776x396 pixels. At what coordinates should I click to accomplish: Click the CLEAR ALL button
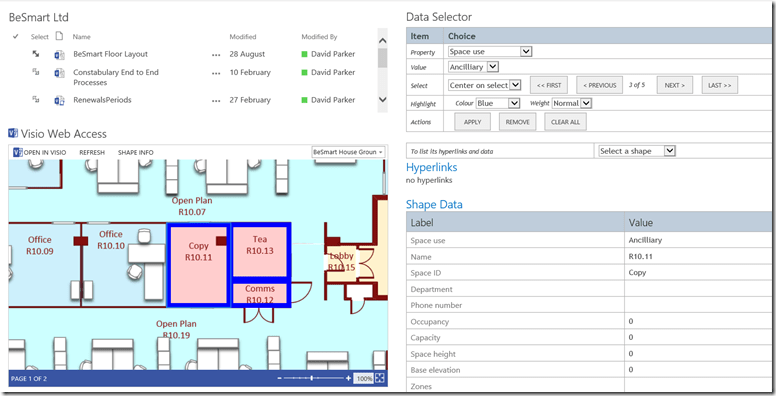(x=565, y=122)
